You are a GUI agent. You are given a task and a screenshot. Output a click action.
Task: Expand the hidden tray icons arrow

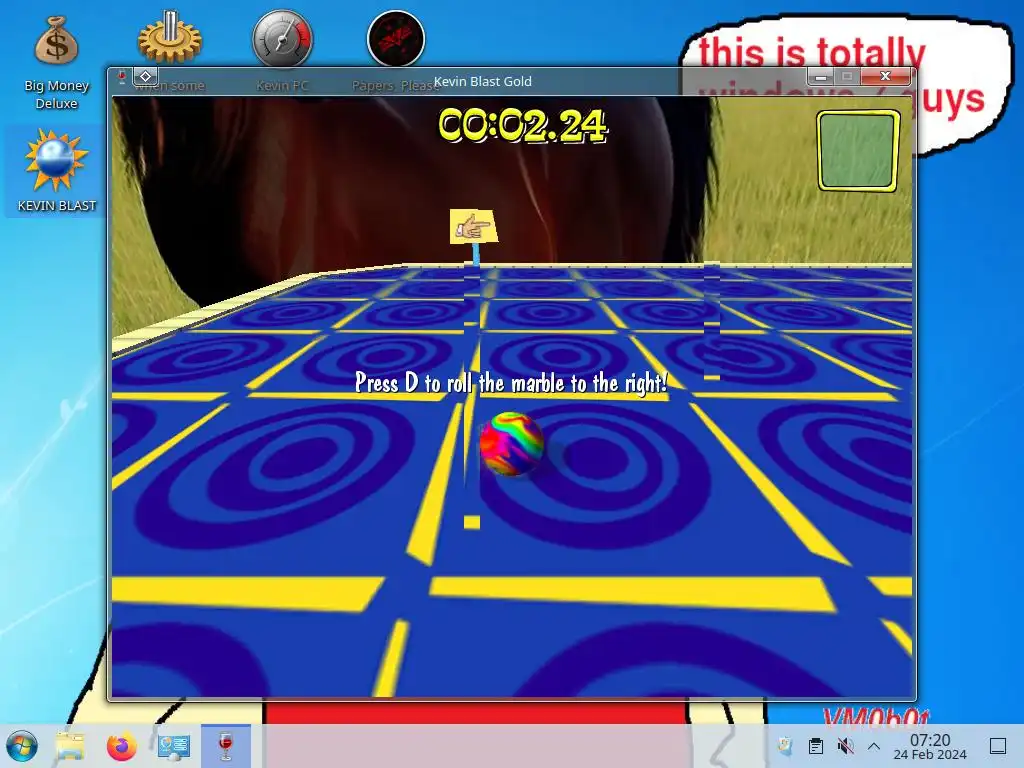874,746
